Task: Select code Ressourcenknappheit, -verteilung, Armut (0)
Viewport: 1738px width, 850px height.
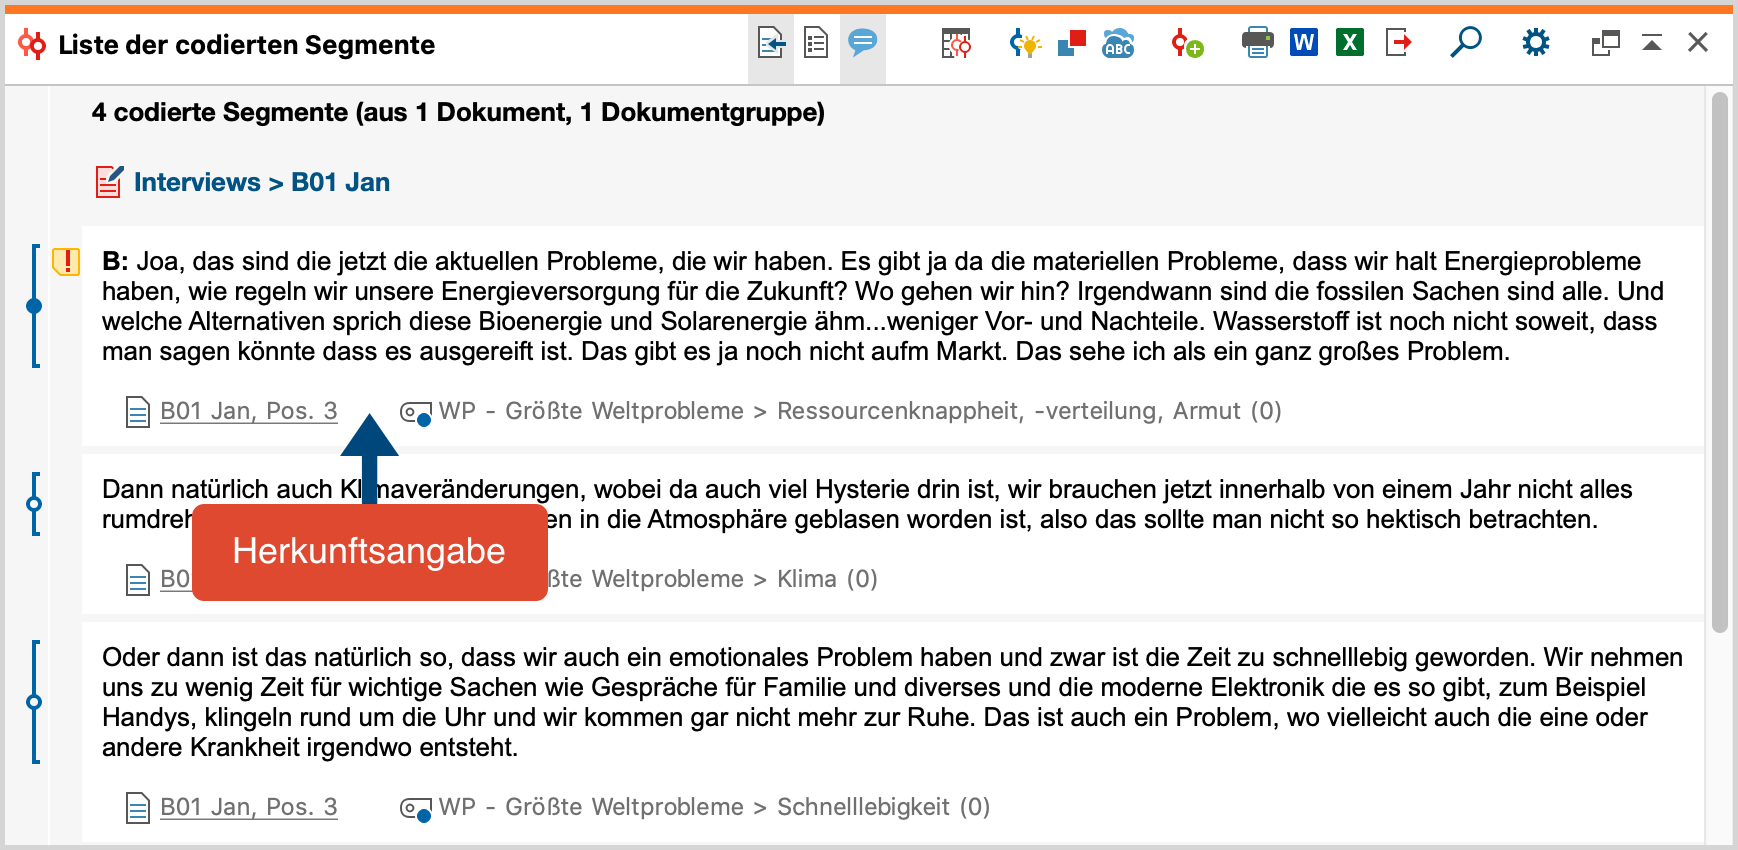Action: [x=1029, y=411]
